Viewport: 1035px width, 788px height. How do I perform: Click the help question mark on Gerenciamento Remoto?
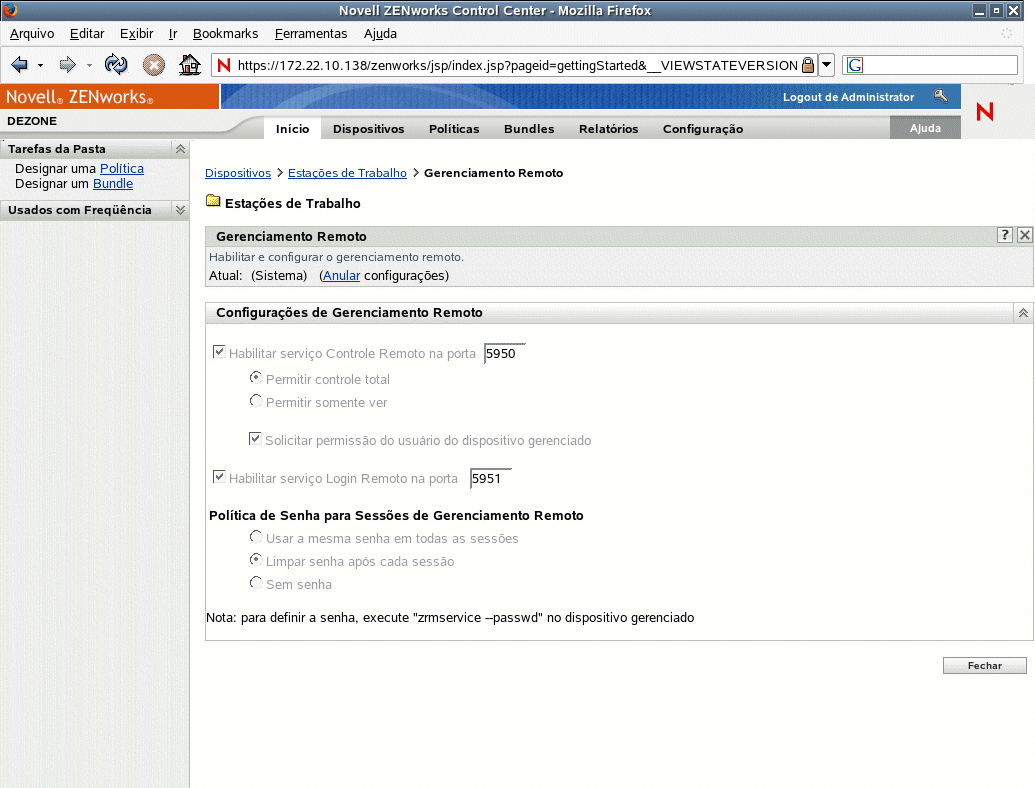(x=1005, y=235)
